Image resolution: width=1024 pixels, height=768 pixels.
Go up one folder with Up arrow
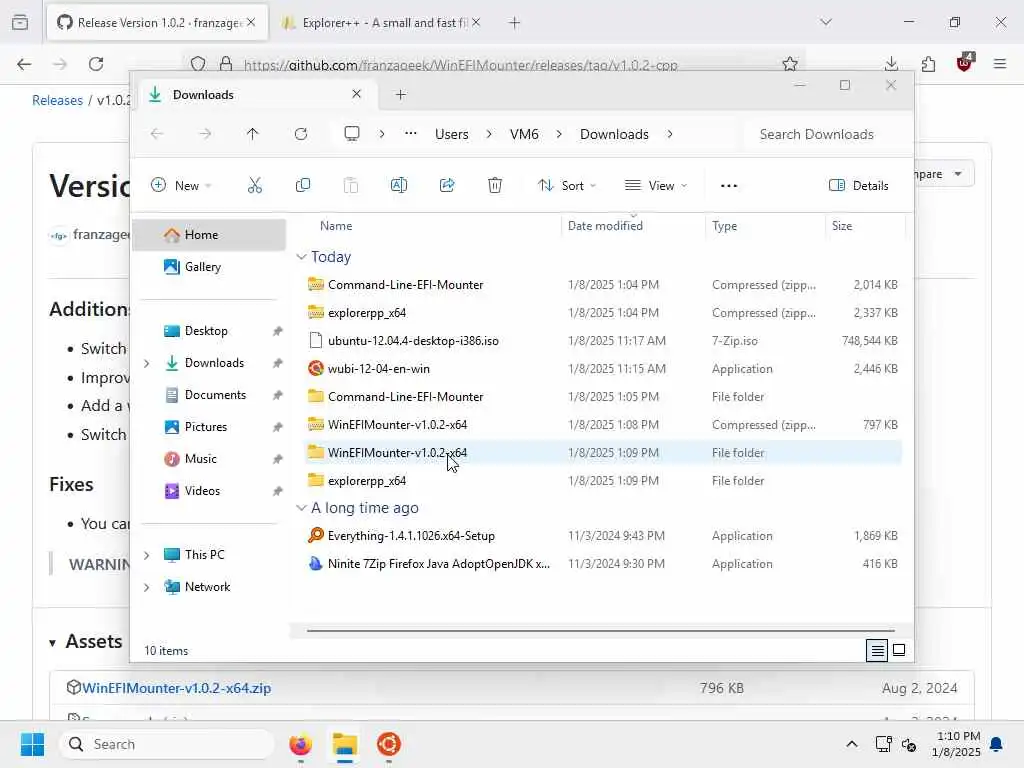coord(253,134)
